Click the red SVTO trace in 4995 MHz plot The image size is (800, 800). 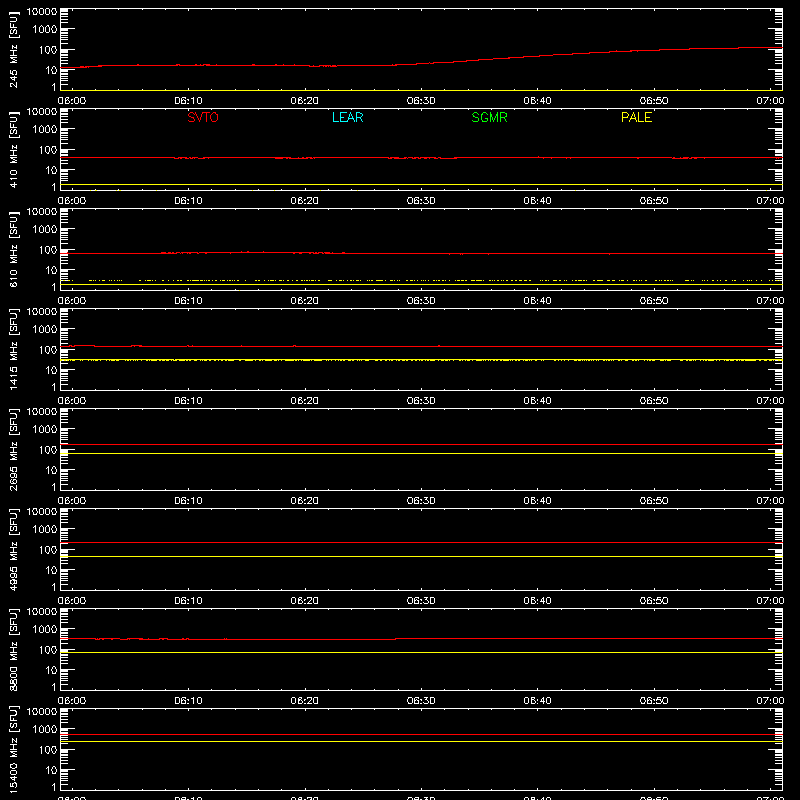tap(421, 543)
